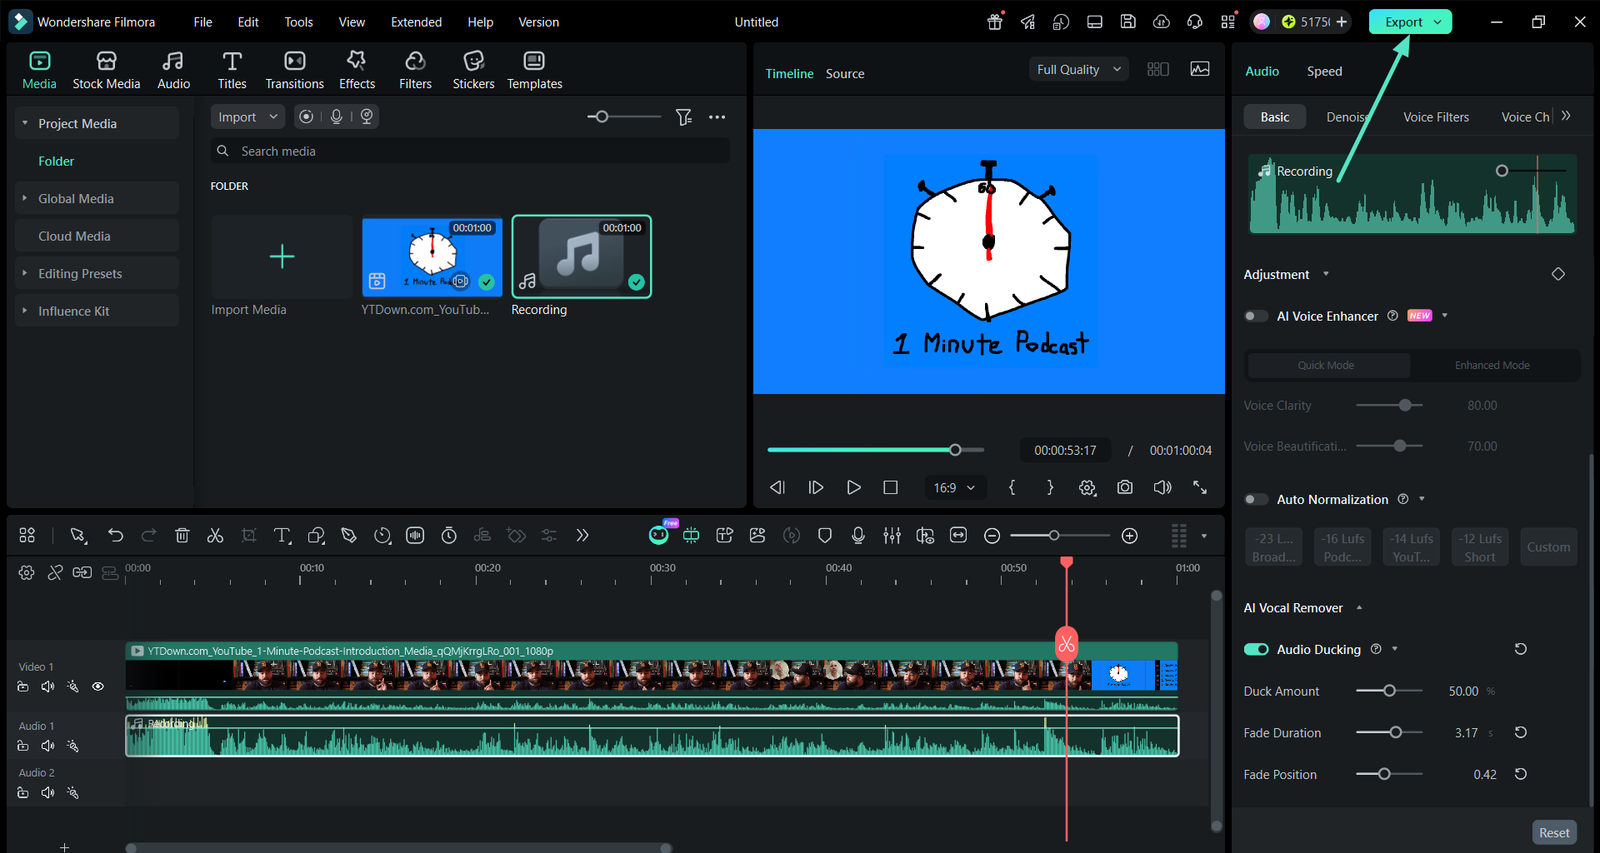The width and height of the screenshot is (1600, 853).
Task: Expand AI Vocal Remover section
Action: click(x=1359, y=608)
